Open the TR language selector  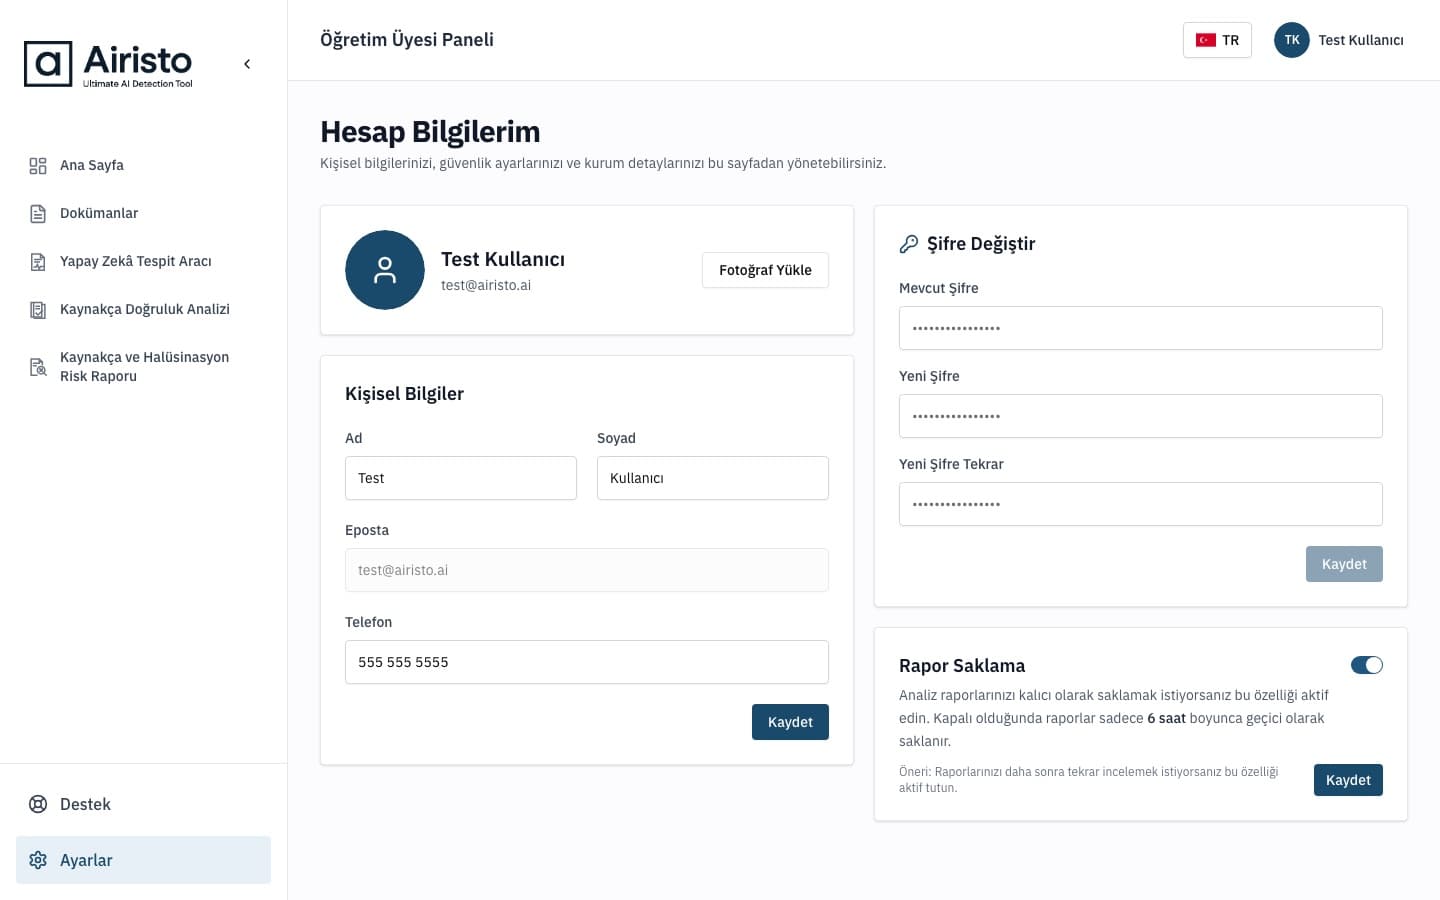(x=1217, y=40)
